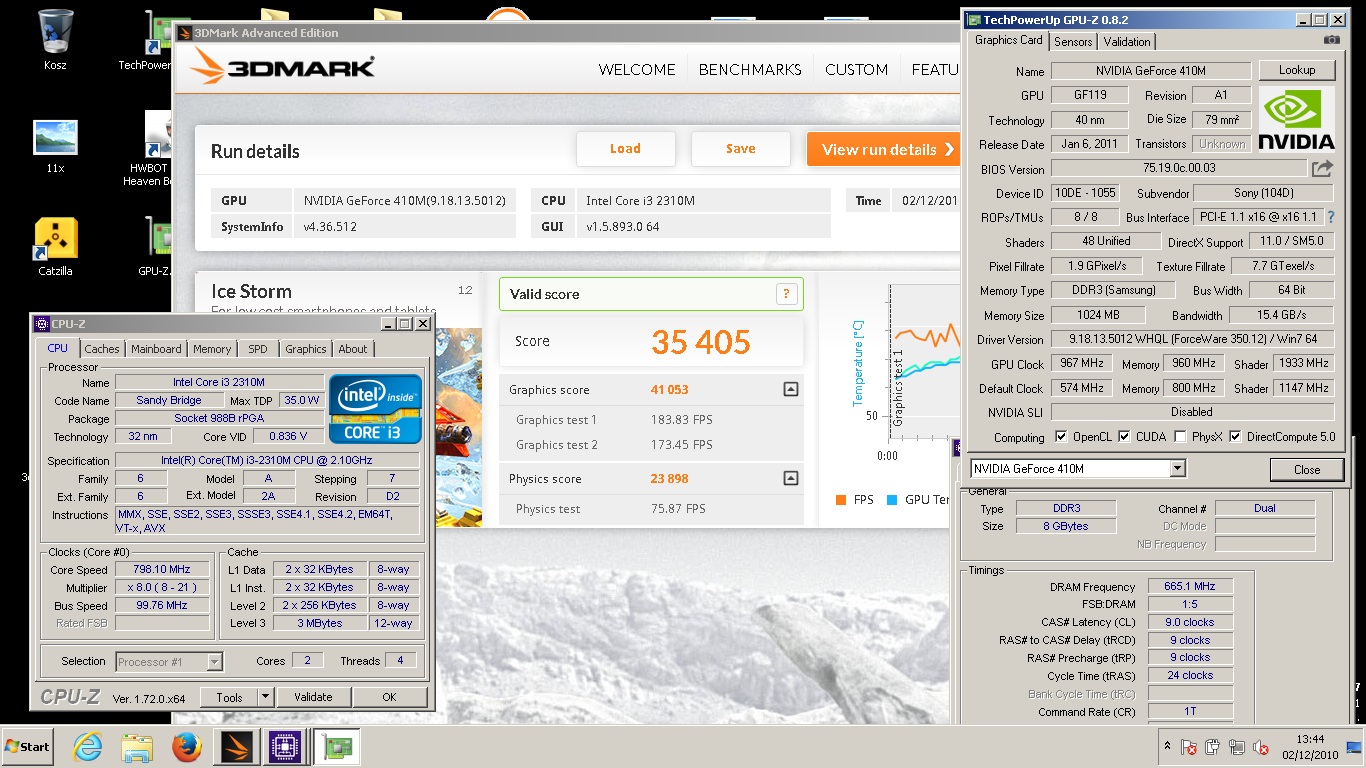Viewport: 1366px width, 768px height.
Task: Open the Kosz recycle bin desktop icon
Action: (55, 40)
